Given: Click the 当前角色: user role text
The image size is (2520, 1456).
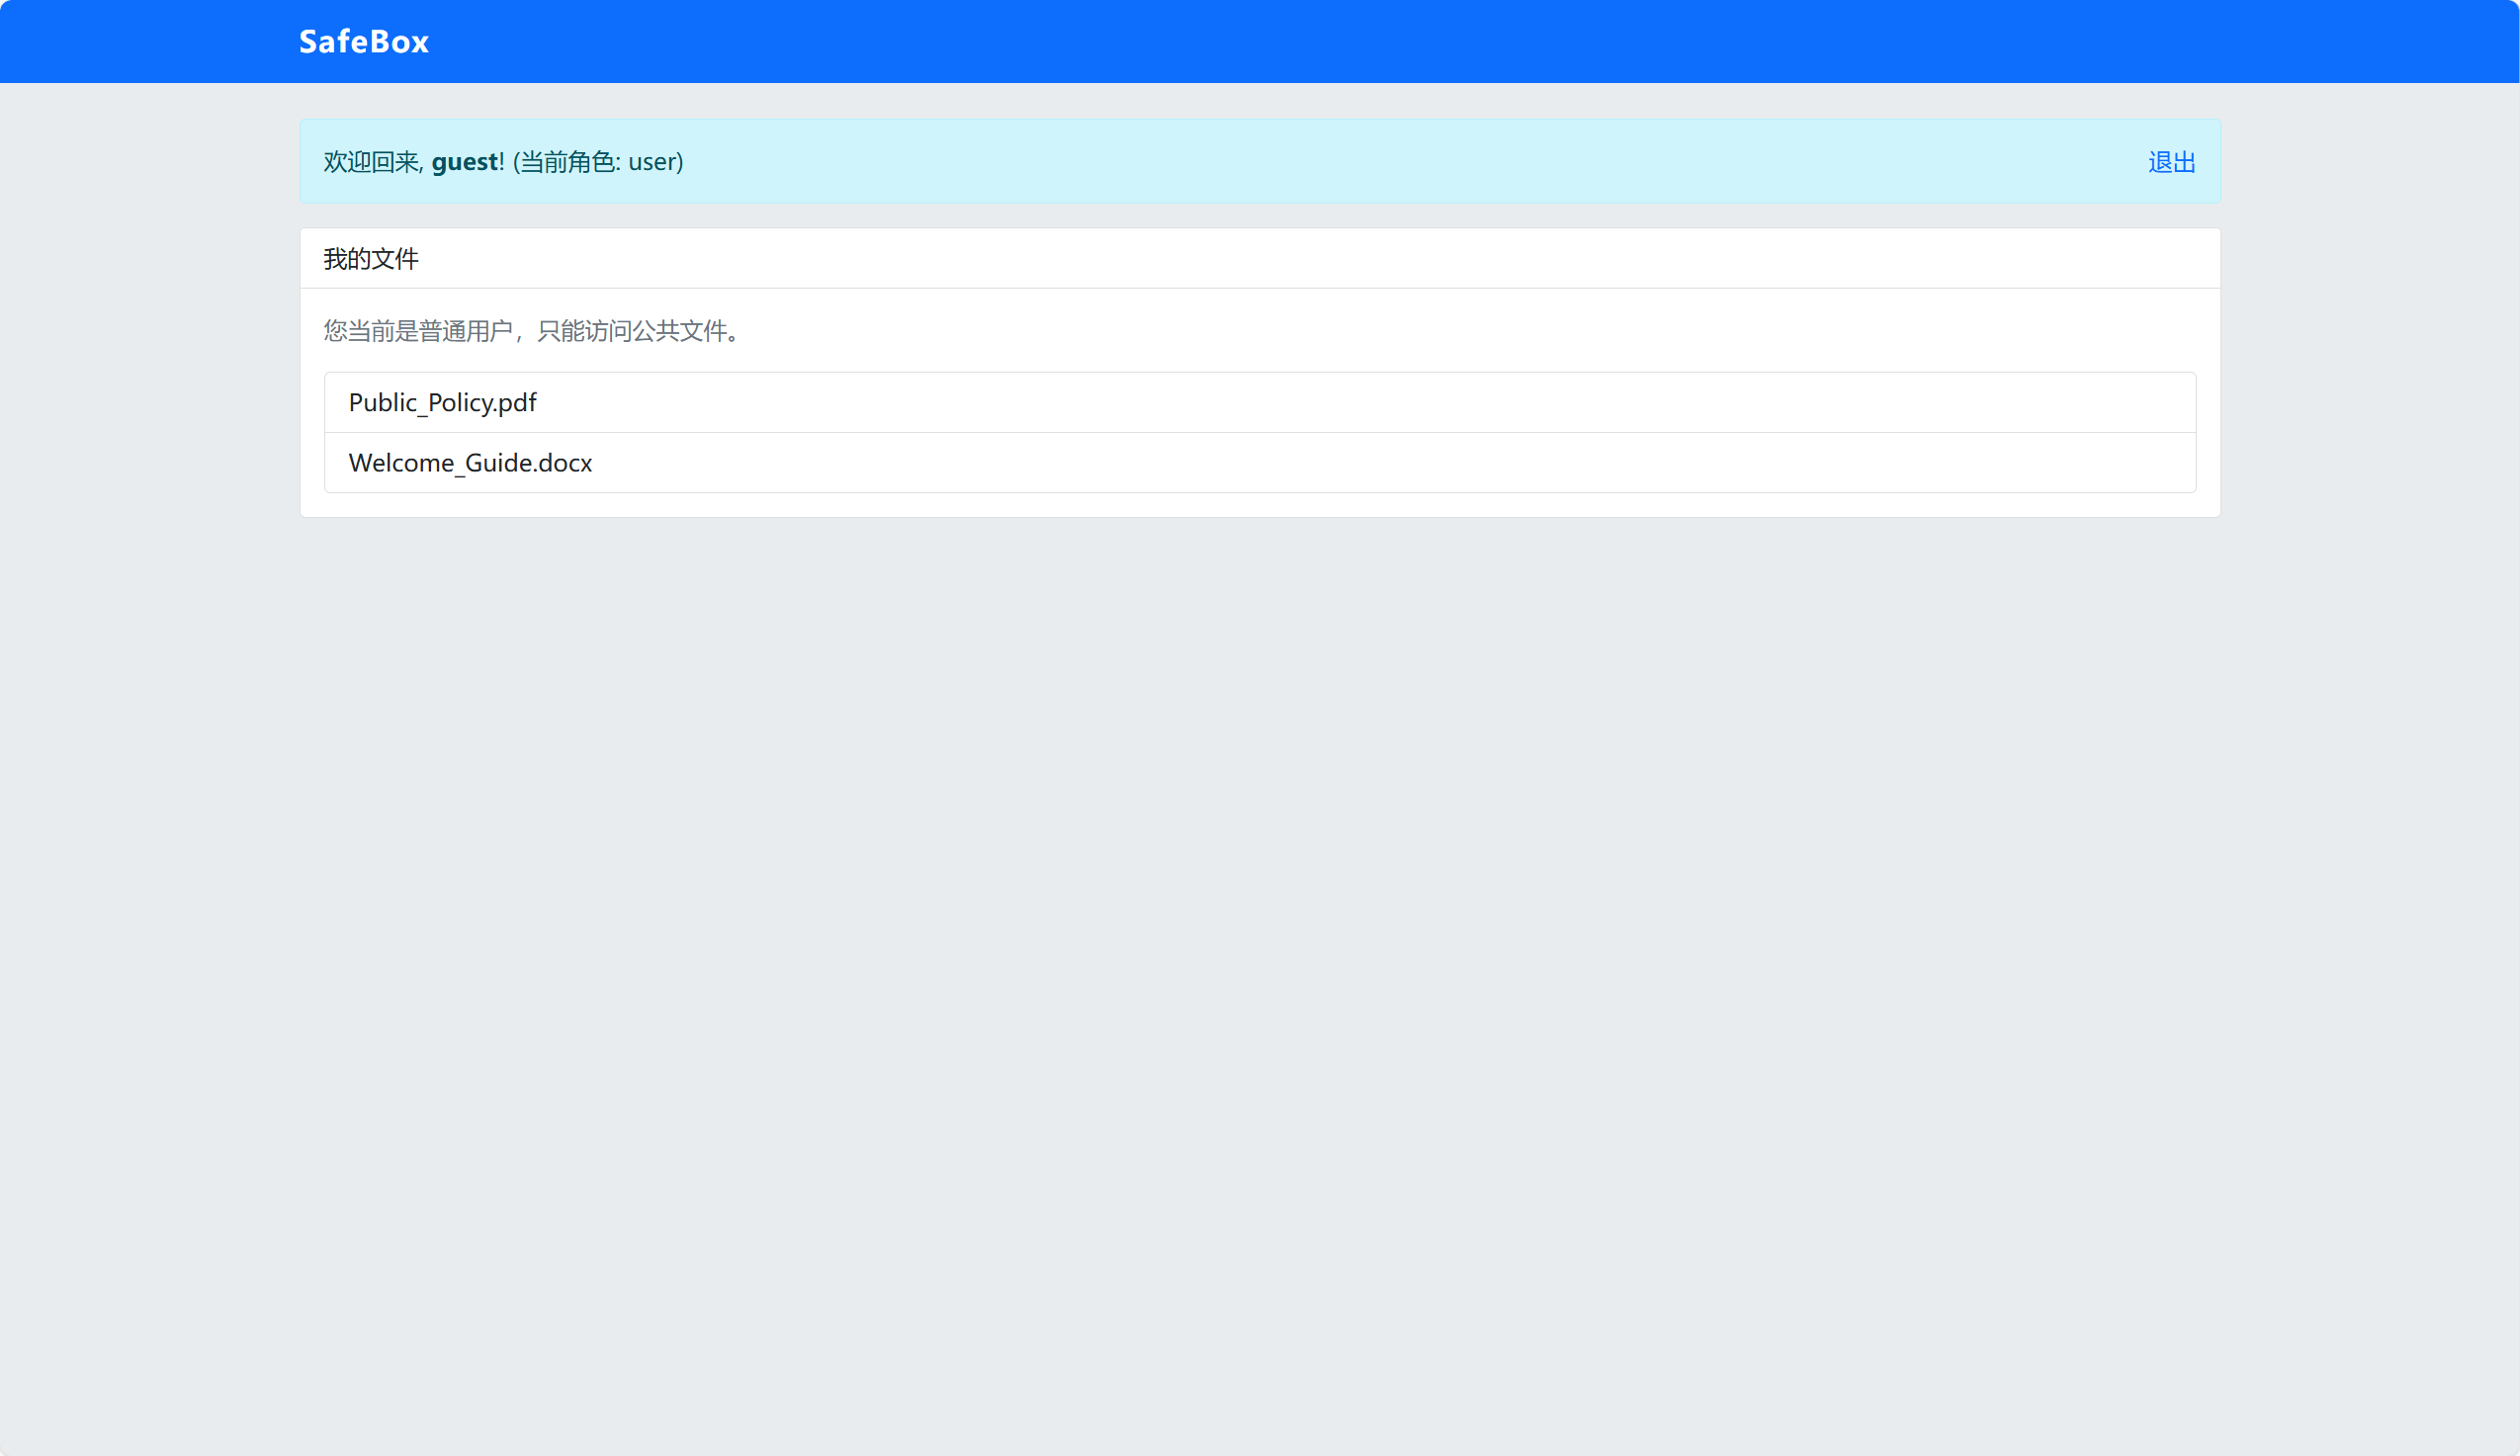Looking at the screenshot, I should pyautogui.click(x=598, y=162).
